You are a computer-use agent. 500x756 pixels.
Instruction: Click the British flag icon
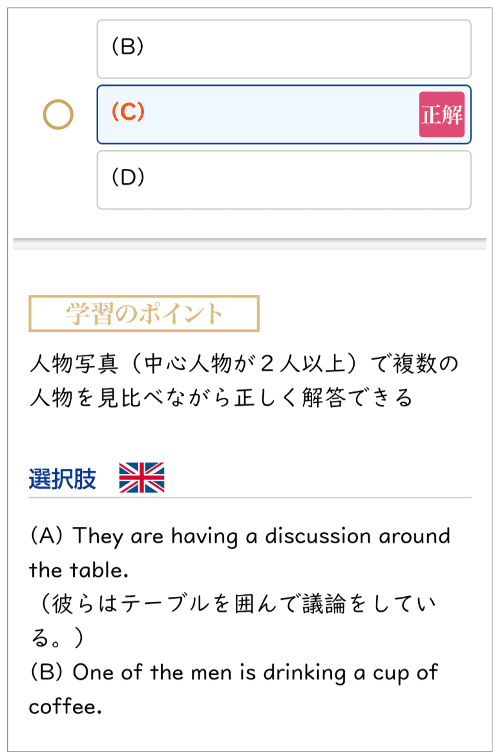142,478
